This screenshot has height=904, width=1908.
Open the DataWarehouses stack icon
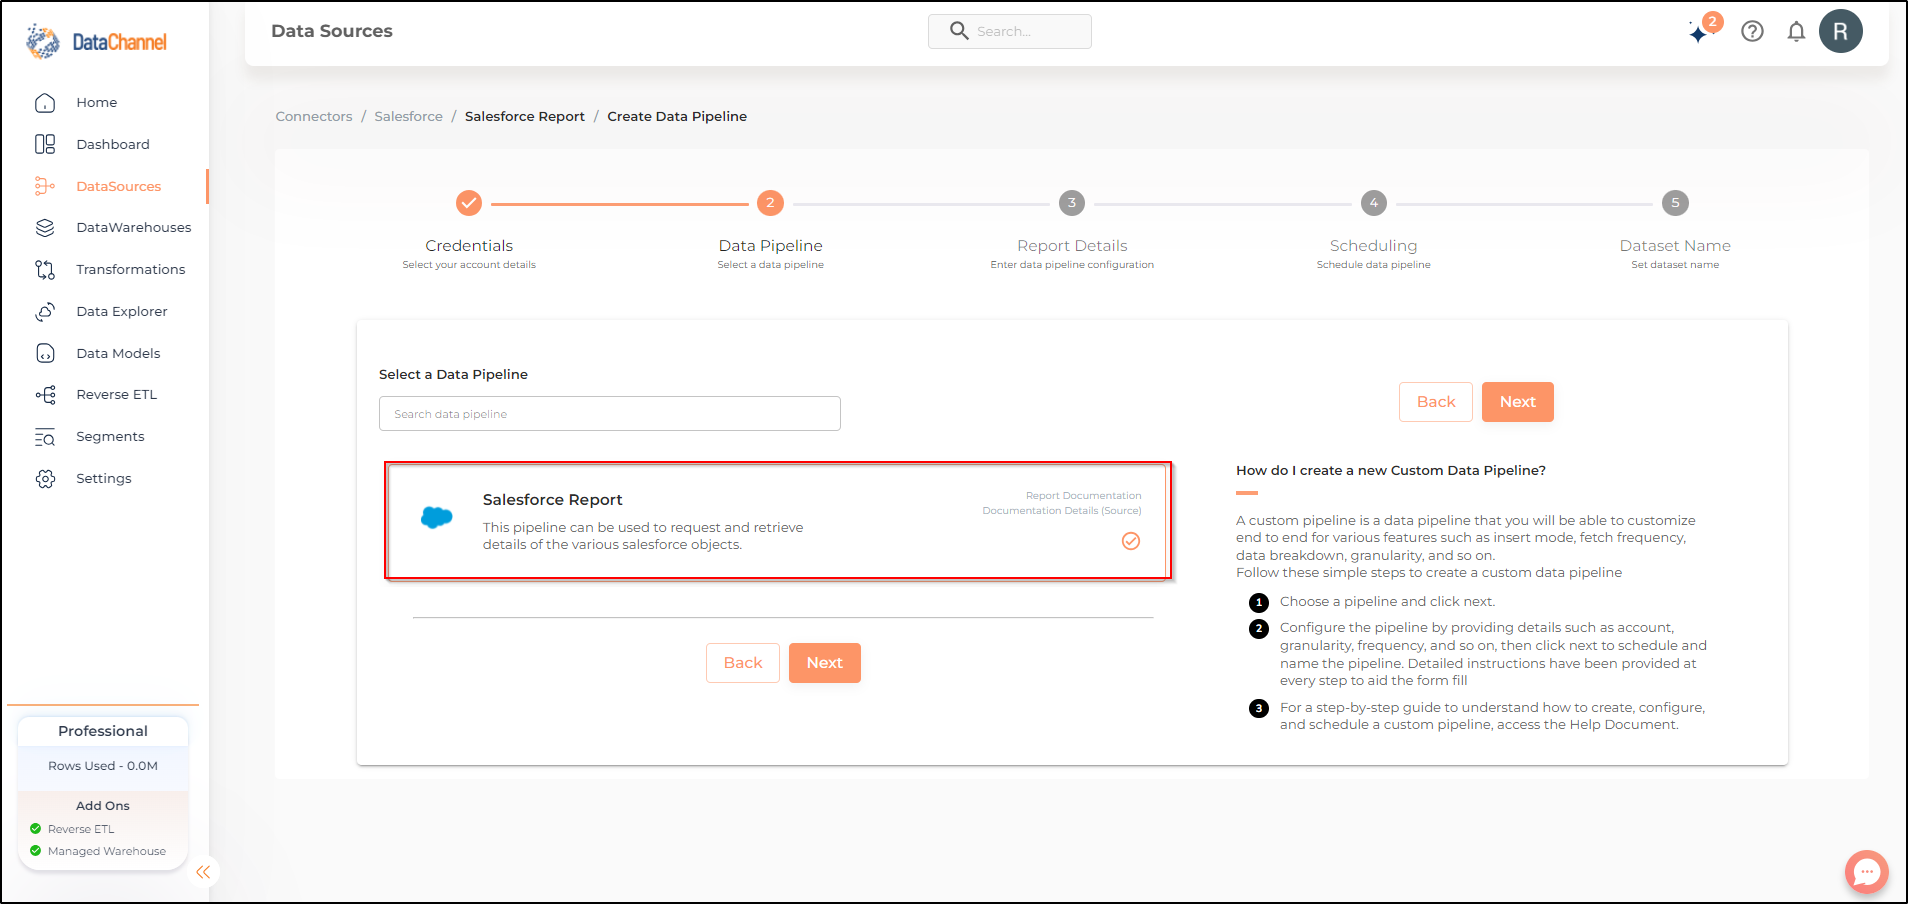click(45, 228)
